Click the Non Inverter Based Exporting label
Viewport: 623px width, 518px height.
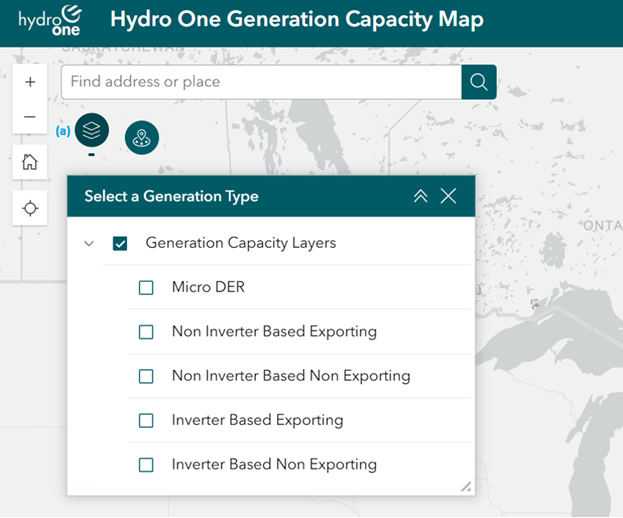pos(274,332)
